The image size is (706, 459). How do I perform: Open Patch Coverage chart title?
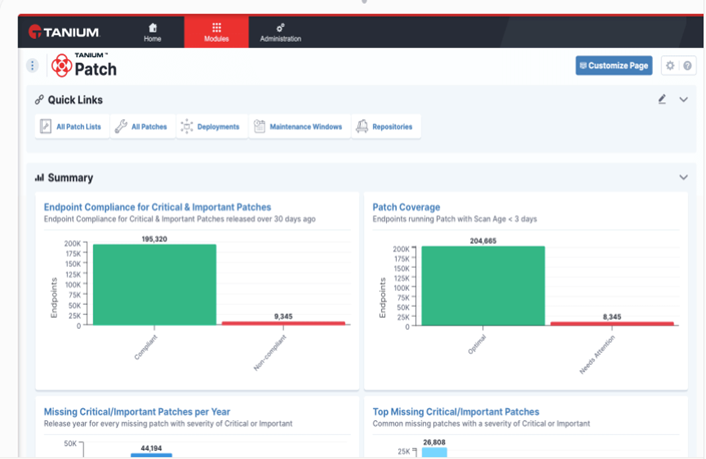pyautogui.click(x=406, y=207)
